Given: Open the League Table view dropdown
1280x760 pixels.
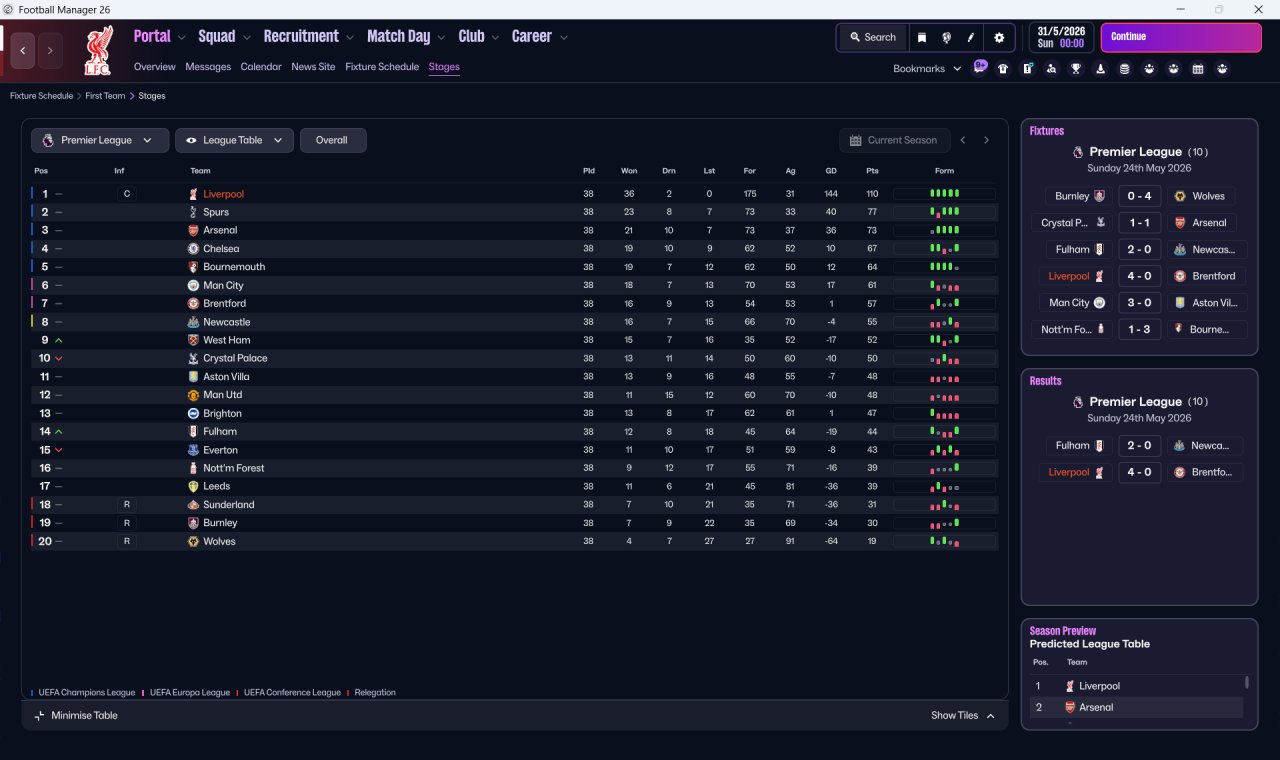Looking at the screenshot, I should 234,140.
